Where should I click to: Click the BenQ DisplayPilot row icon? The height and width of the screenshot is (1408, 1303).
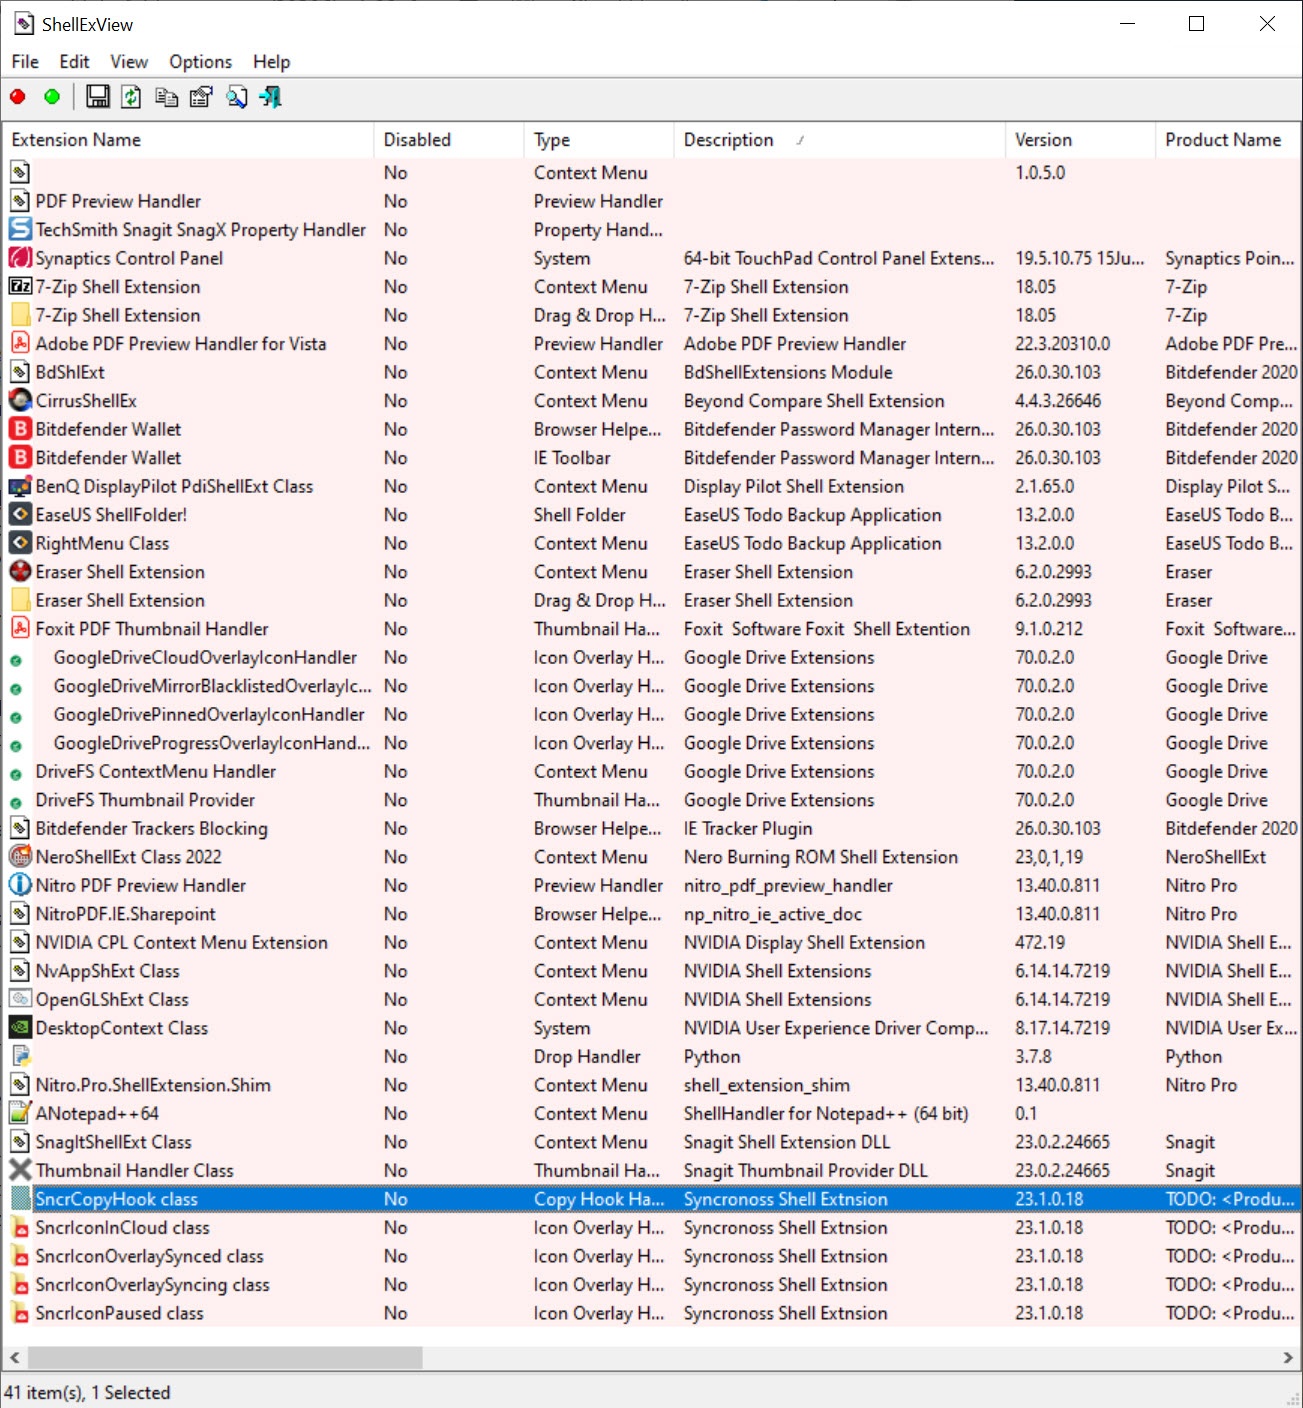coord(20,486)
